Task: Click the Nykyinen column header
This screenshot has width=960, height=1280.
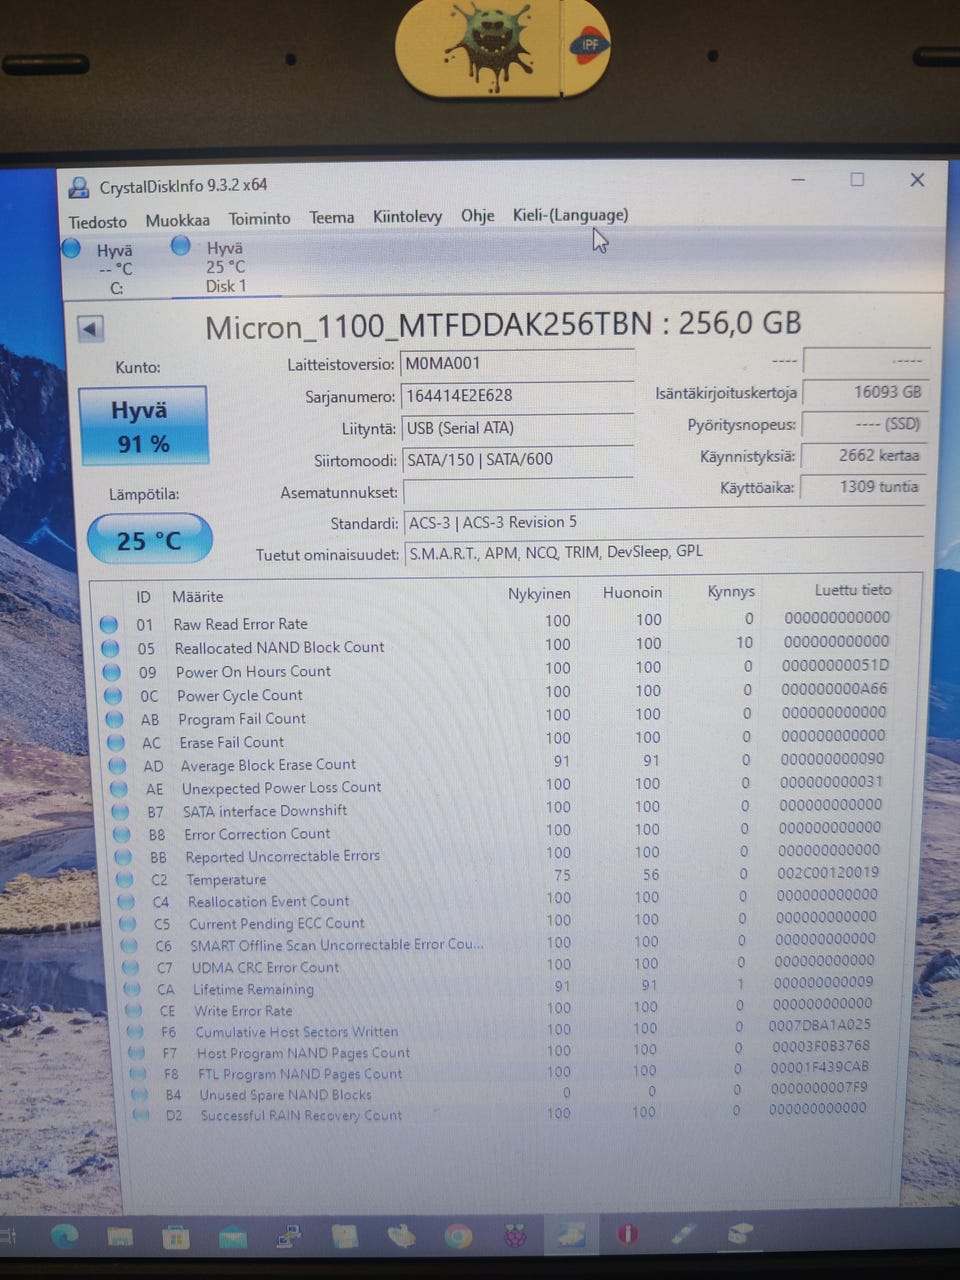Action: 538,593
